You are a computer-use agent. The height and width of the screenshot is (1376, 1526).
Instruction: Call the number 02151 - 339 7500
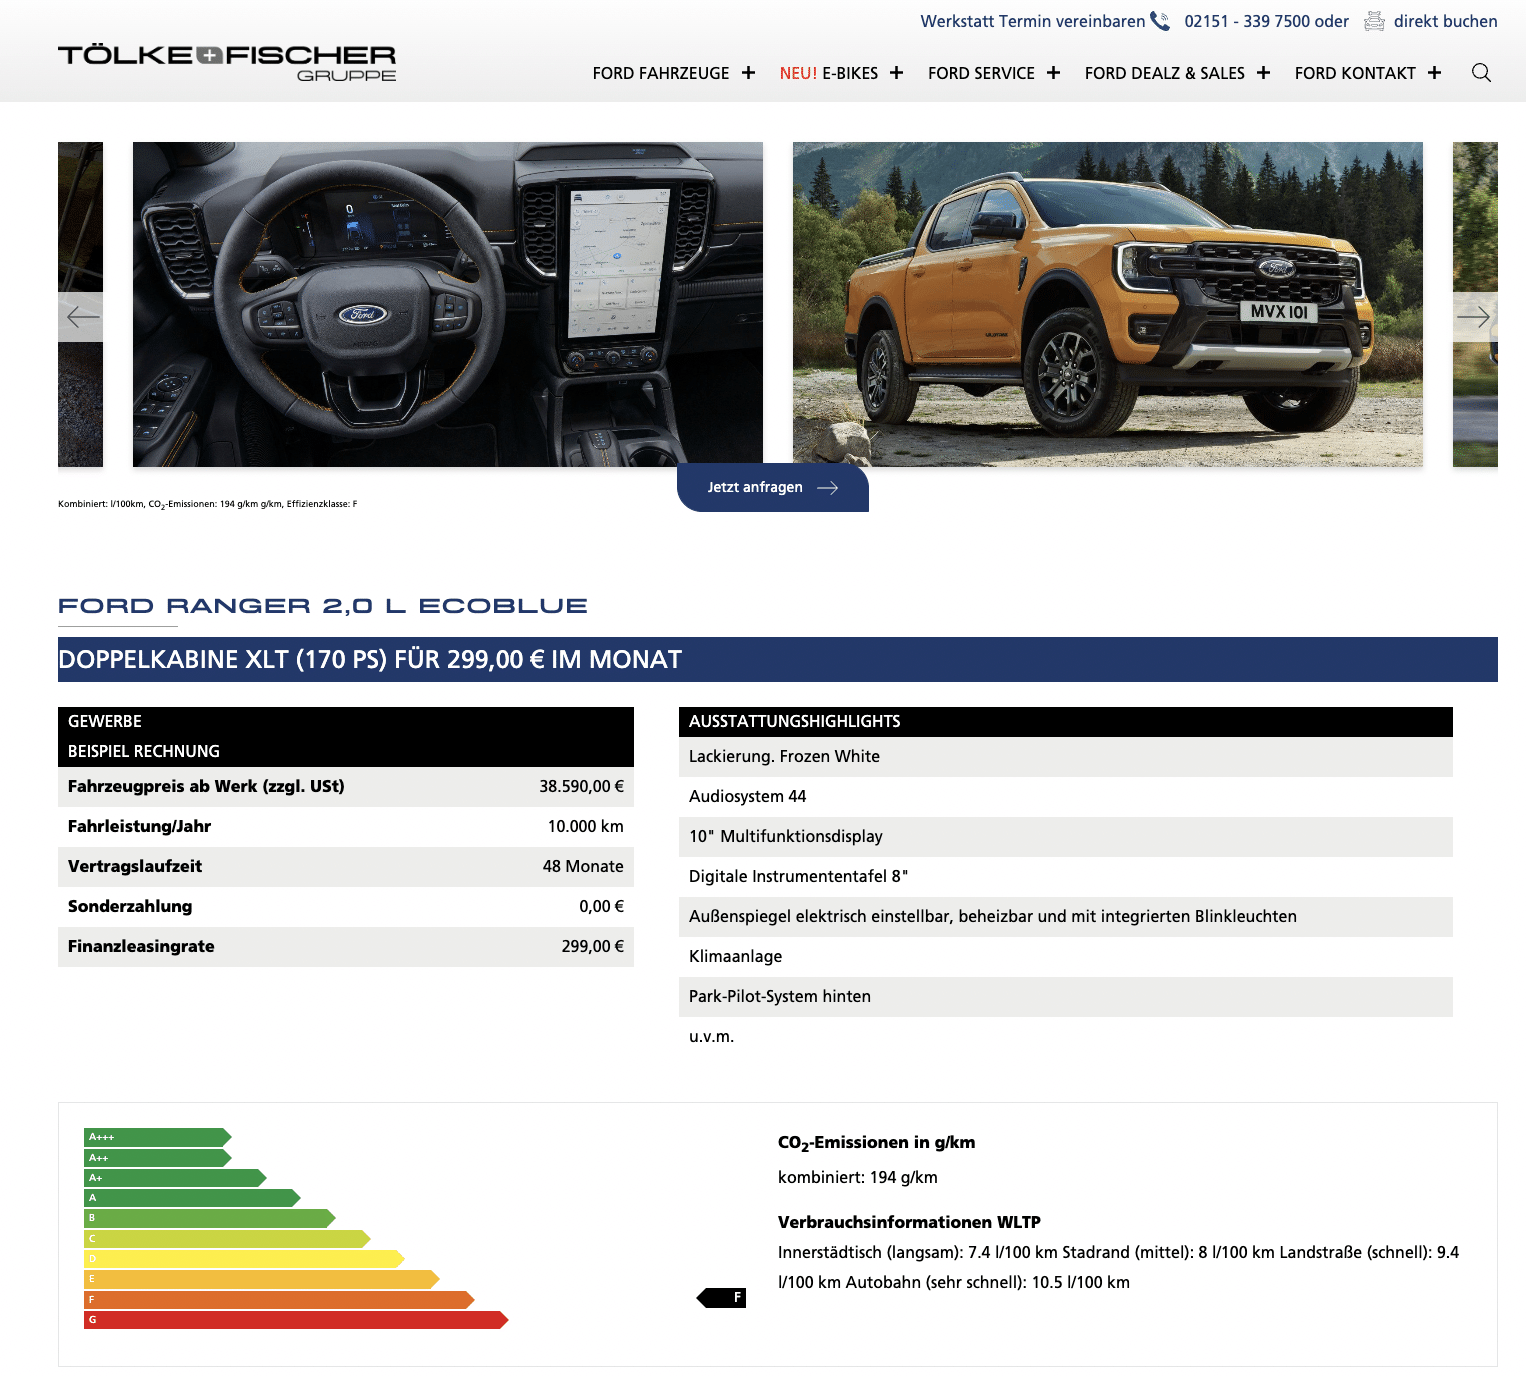tap(1247, 21)
